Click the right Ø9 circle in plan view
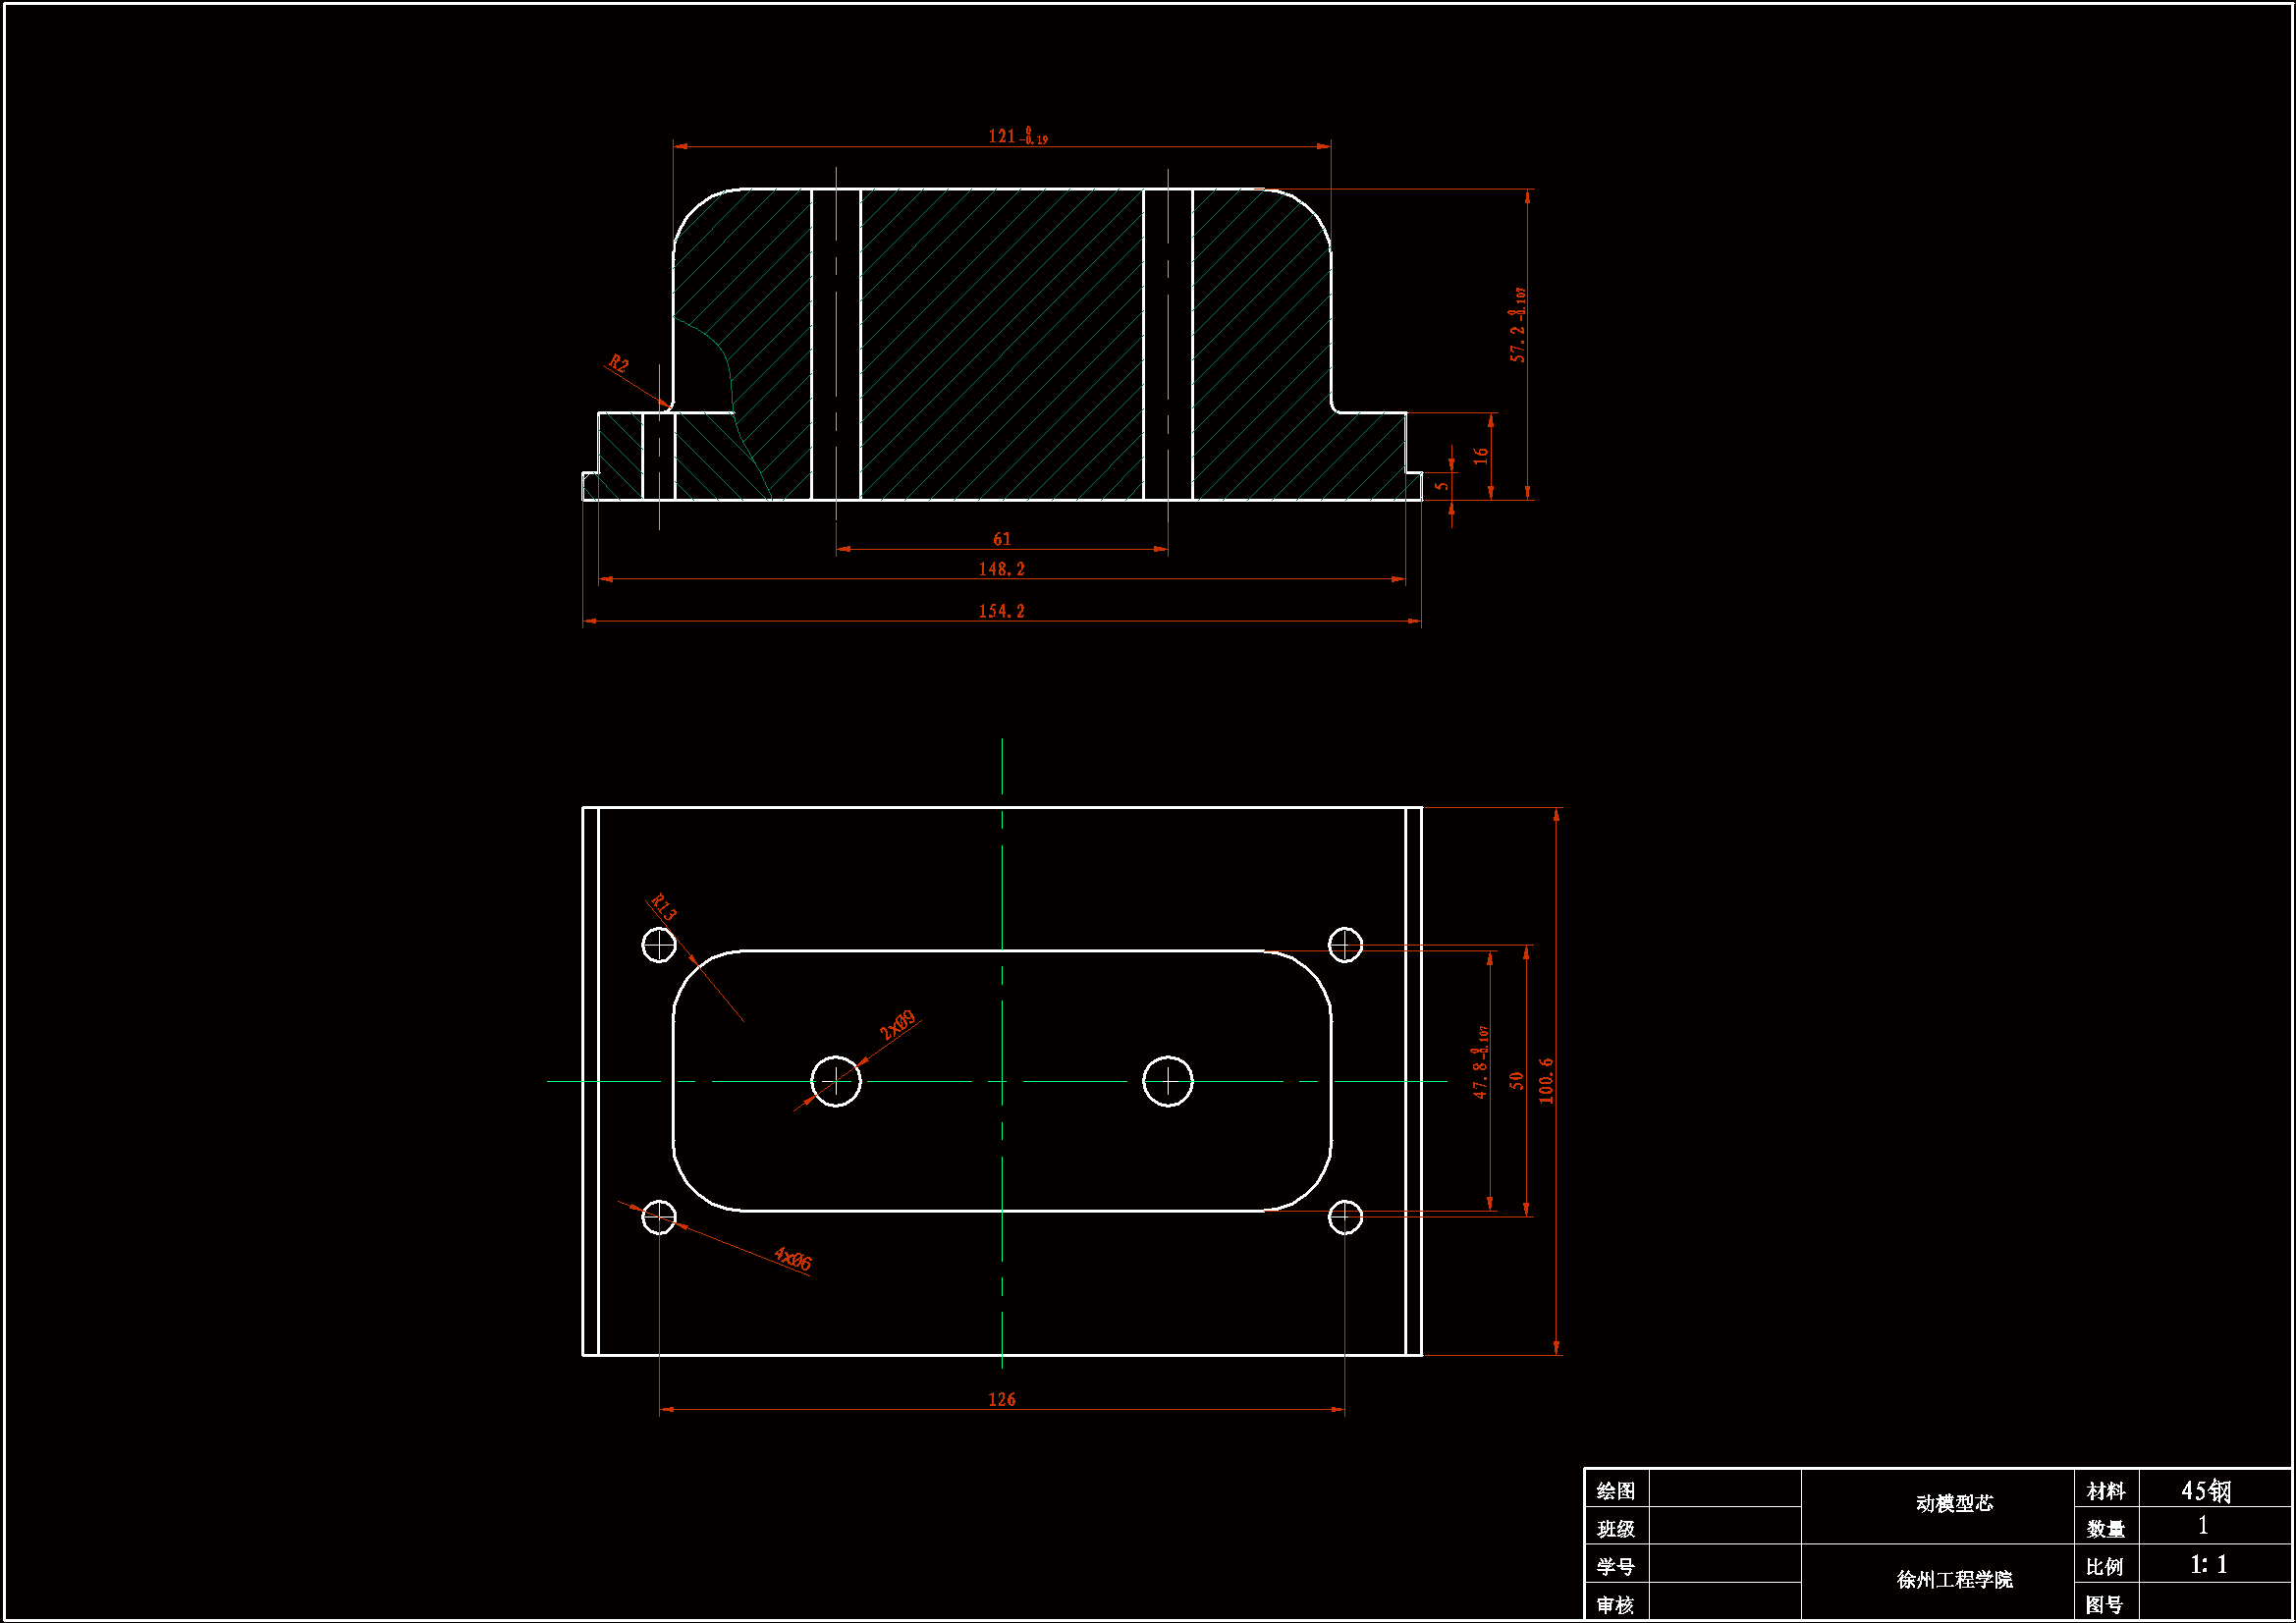 click(x=1168, y=1081)
